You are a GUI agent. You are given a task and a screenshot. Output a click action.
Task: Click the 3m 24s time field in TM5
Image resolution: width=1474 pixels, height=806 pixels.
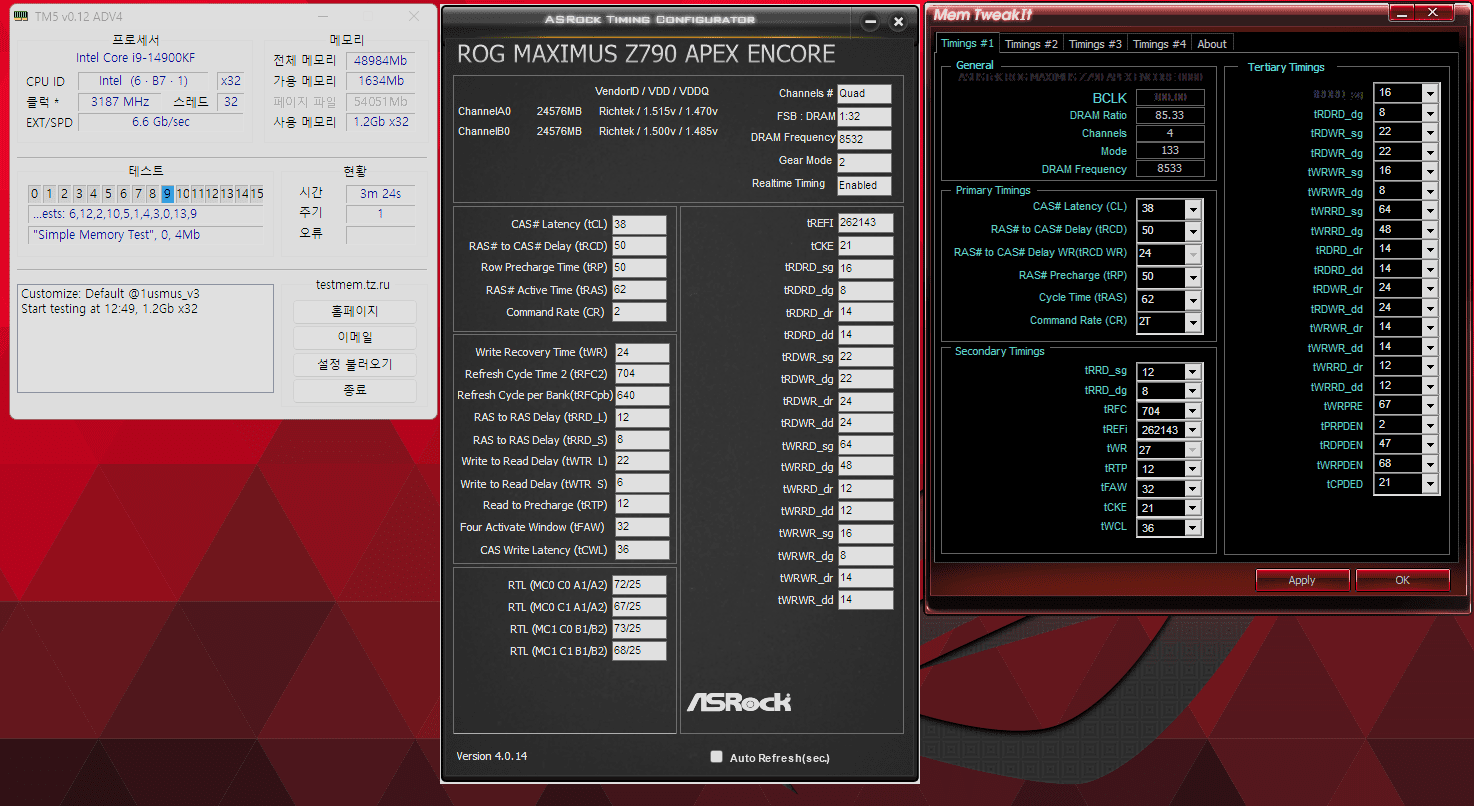(x=380, y=193)
